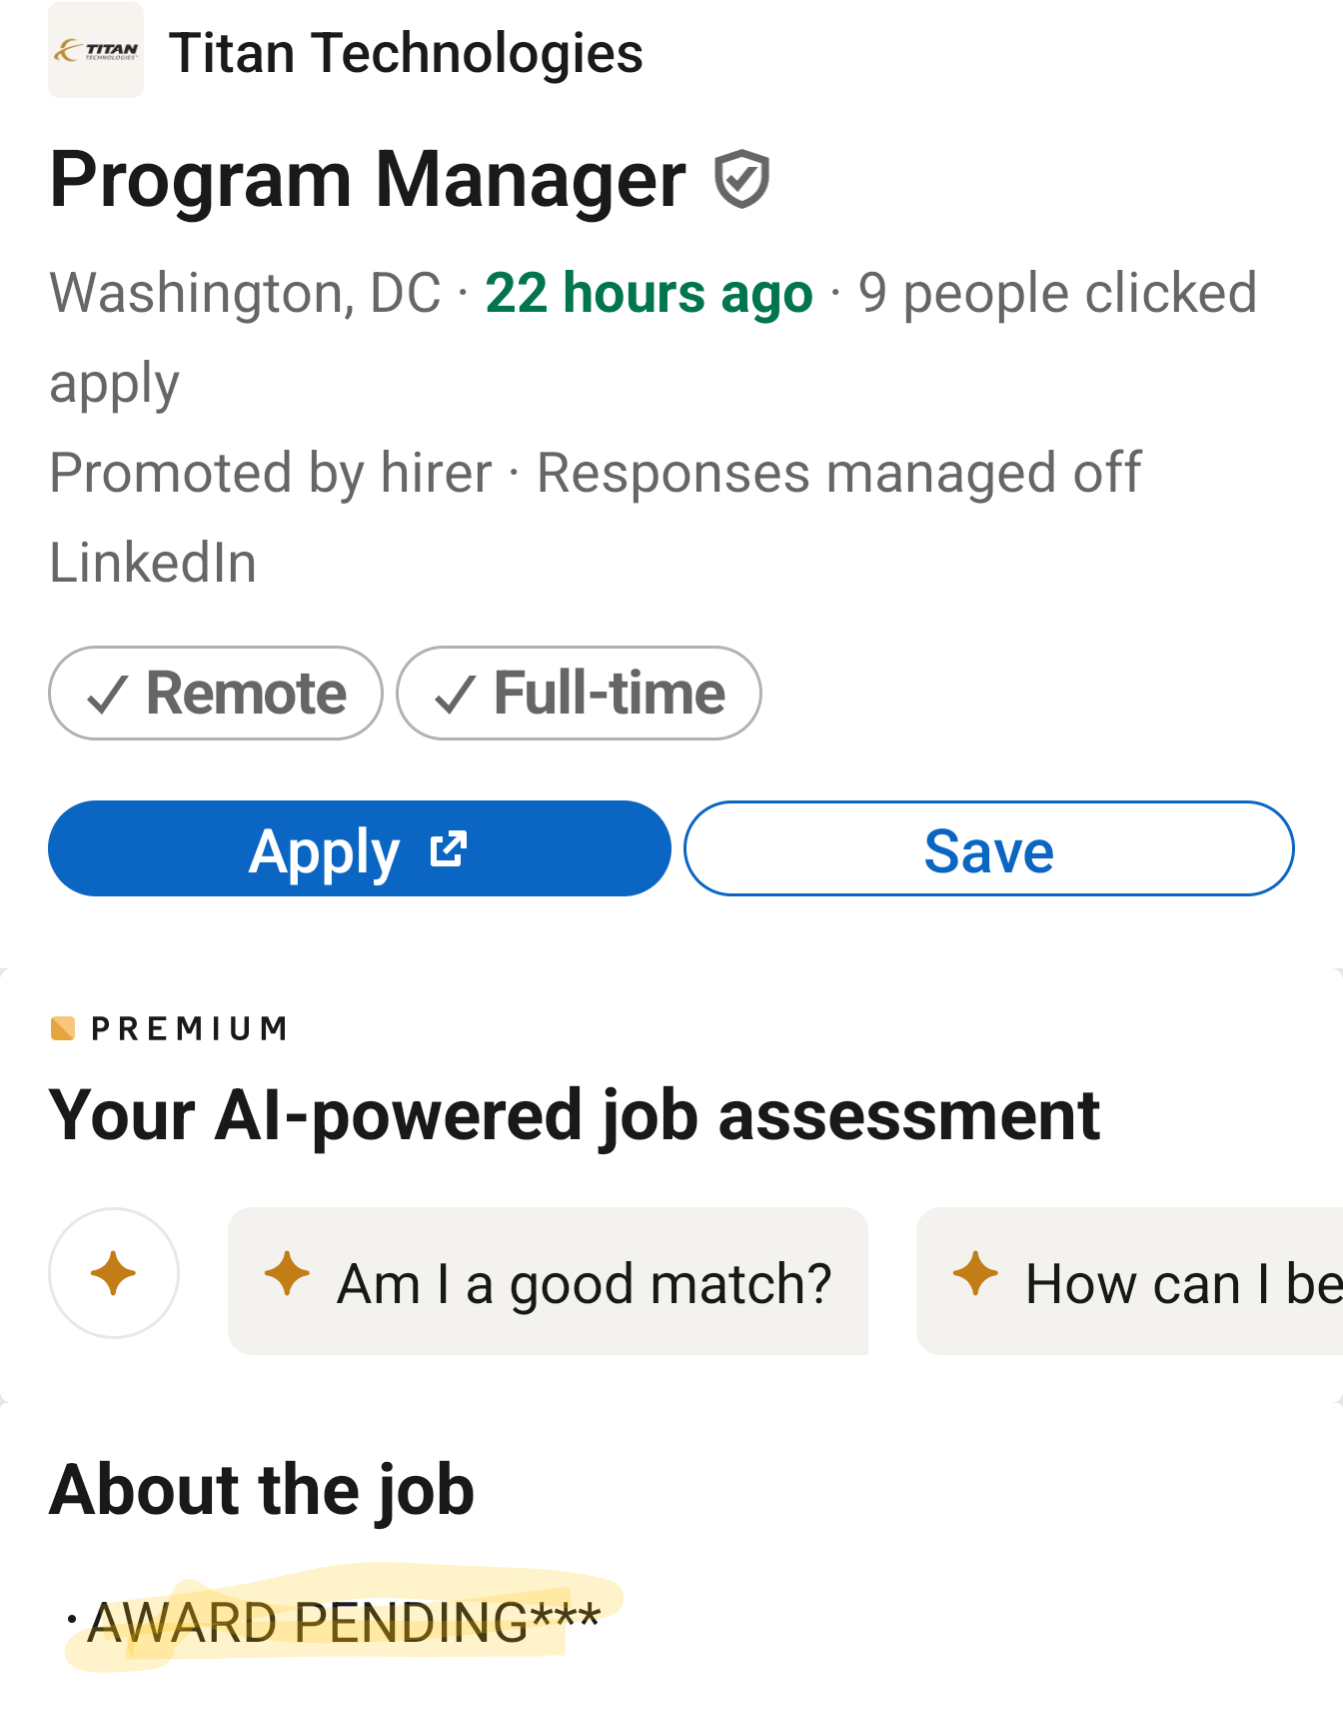Screen dimensions: 1343x1715
Task: Click the gold Premium square icon
Action: [x=63, y=1028]
